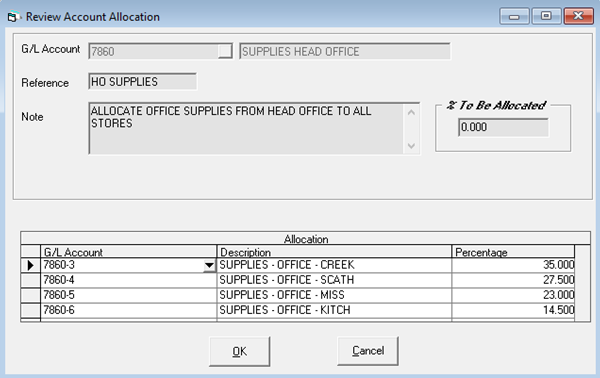The height and width of the screenshot is (378, 600).
Task: Click SUPPLIES - OFFICE - KITCH description
Action: (x=334, y=310)
